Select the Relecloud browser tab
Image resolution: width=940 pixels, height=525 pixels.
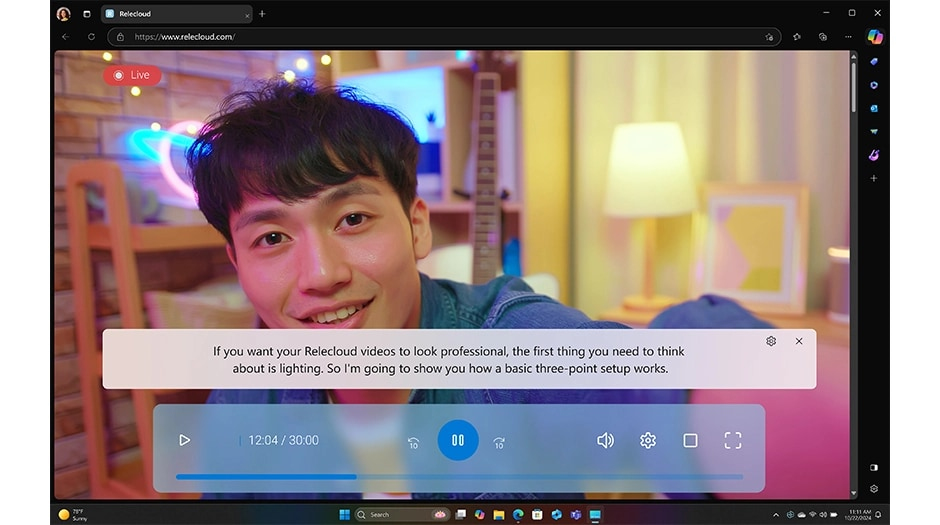176,14
